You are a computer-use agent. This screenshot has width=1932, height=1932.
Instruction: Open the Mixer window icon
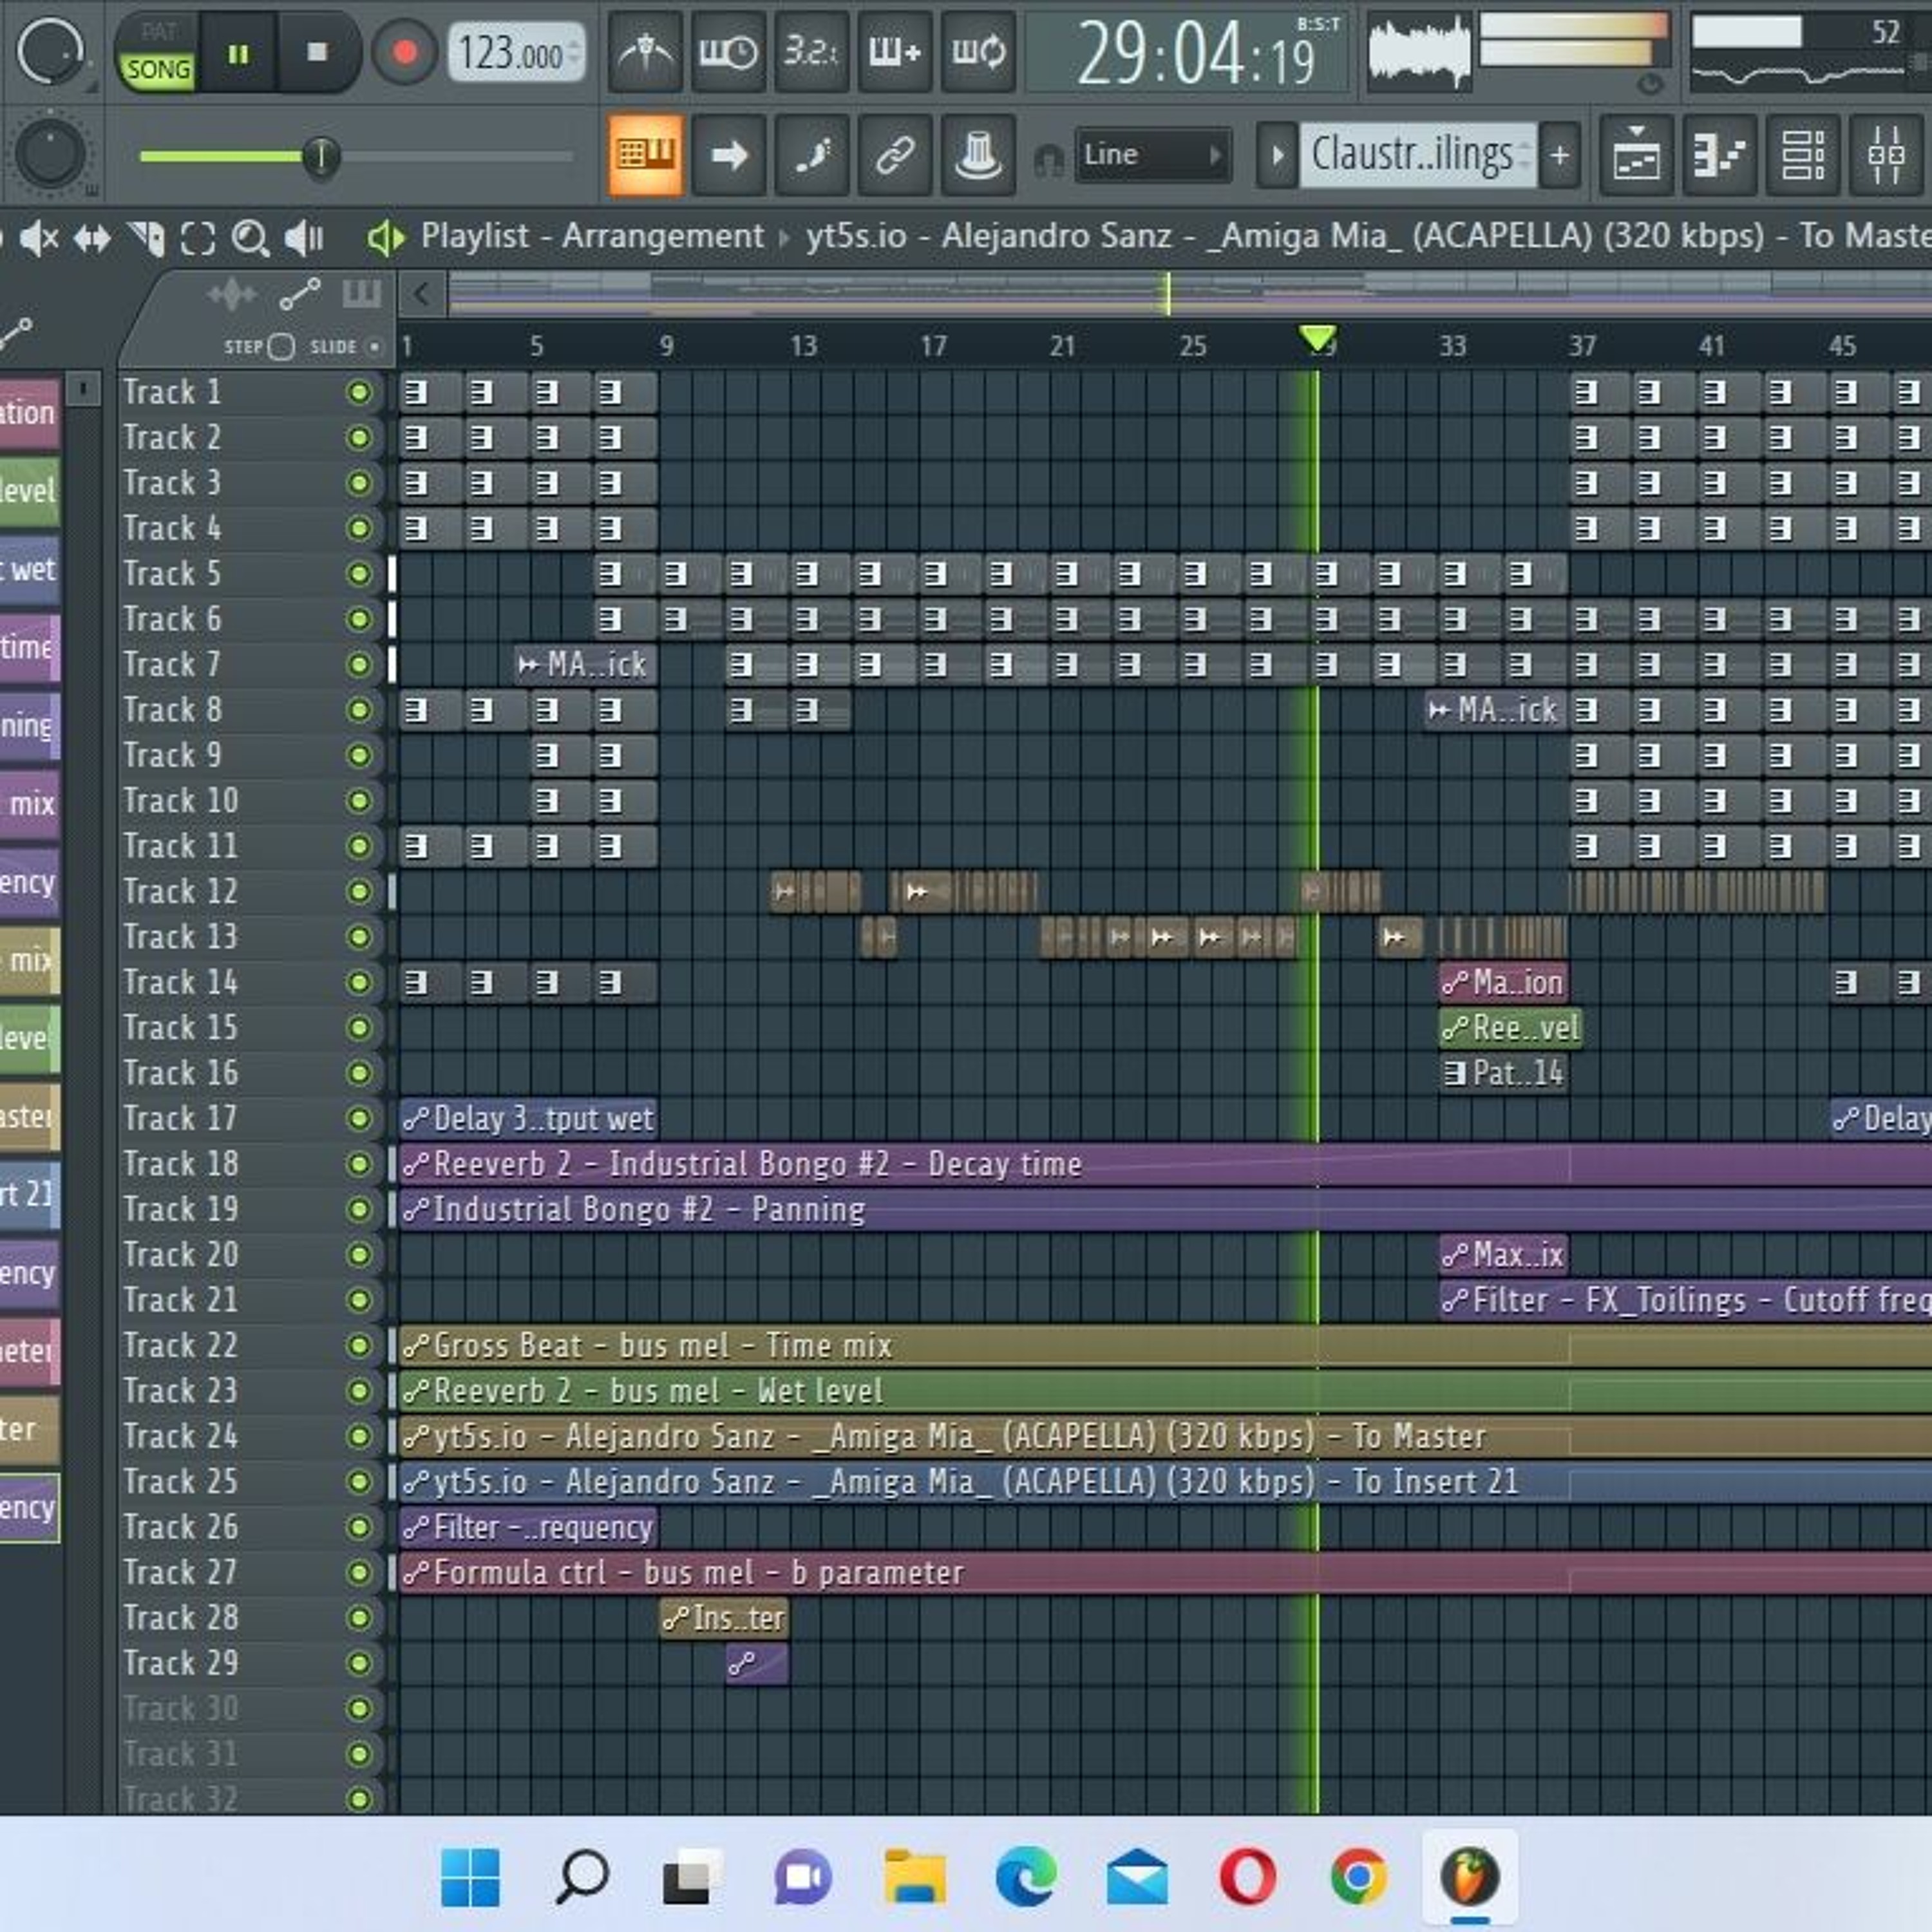coord(1886,155)
